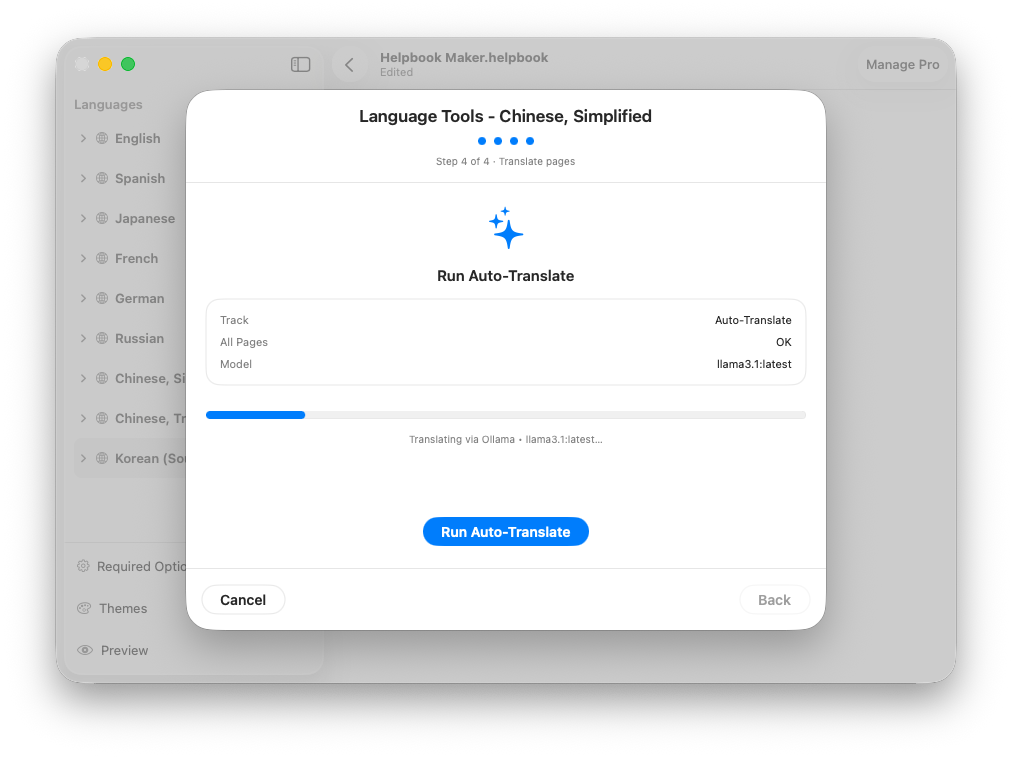Click the Manage Pro button
Viewport: 1012px width, 757px height.
[x=902, y=64]
